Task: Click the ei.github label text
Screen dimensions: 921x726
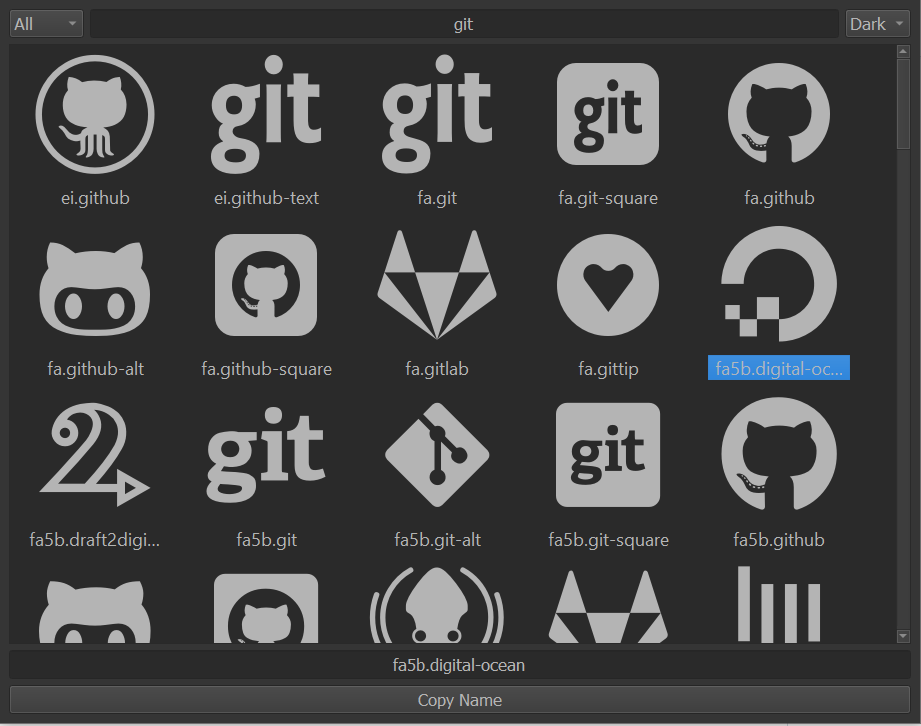Action: point(95,198)
